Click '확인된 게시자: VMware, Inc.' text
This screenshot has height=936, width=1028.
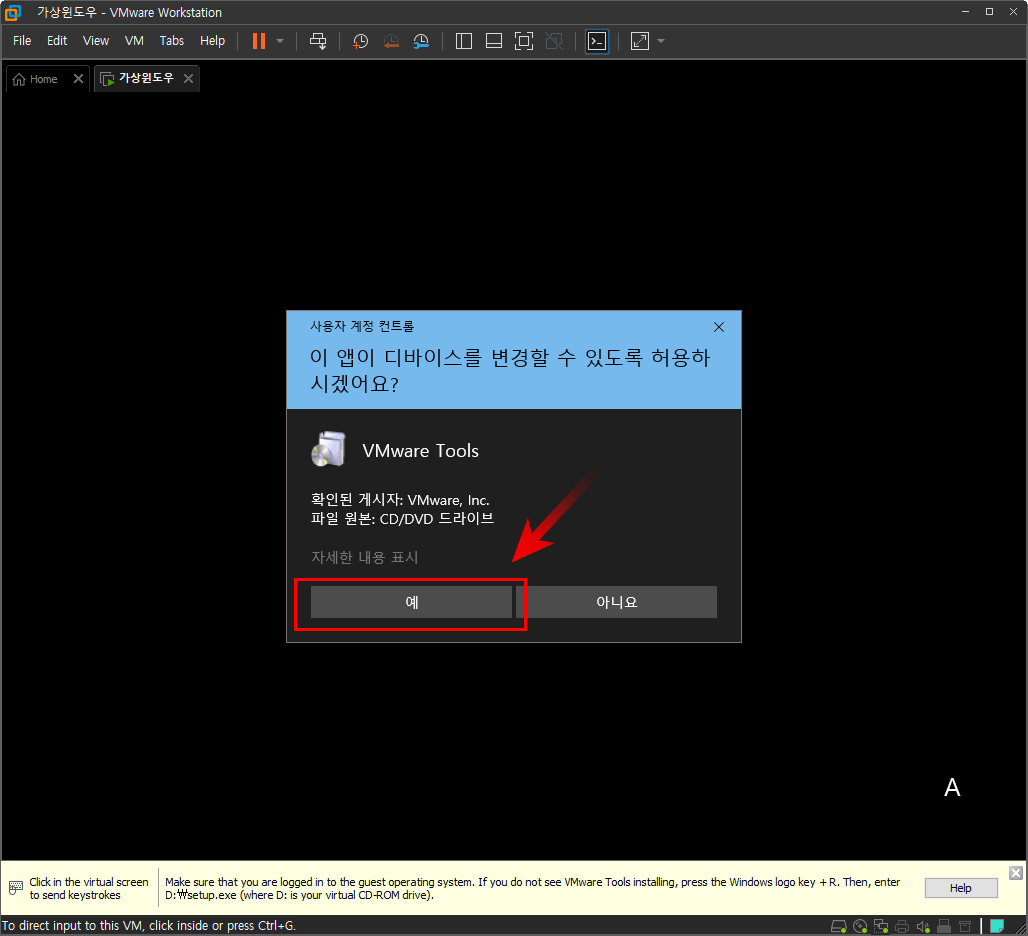pyautogui.click(x=400, y=500)
